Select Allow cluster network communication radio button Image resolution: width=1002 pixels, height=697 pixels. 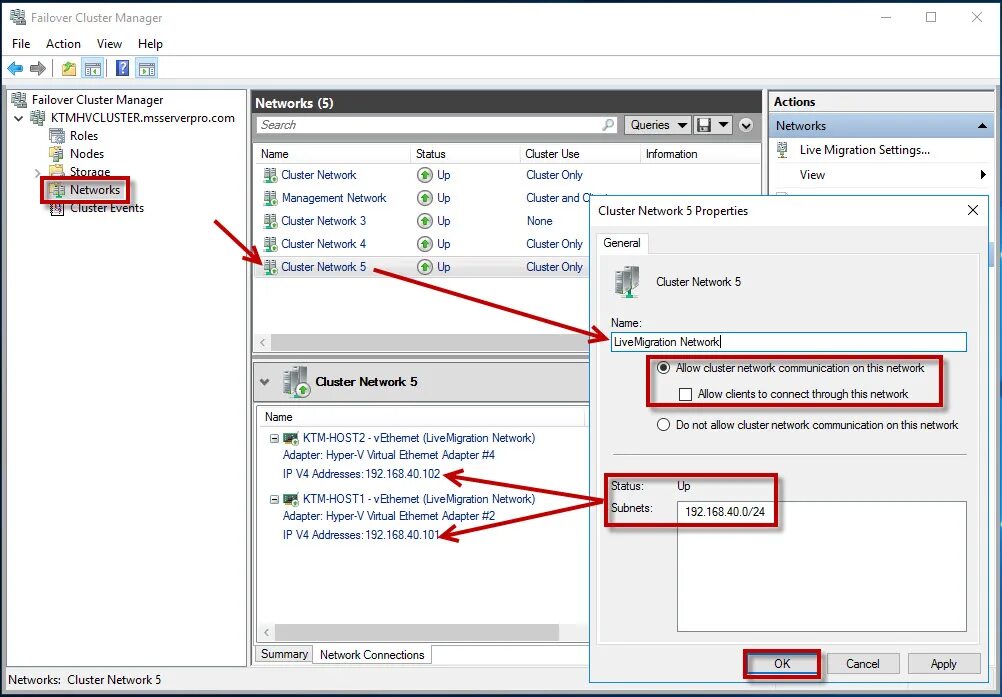(664, 368)
